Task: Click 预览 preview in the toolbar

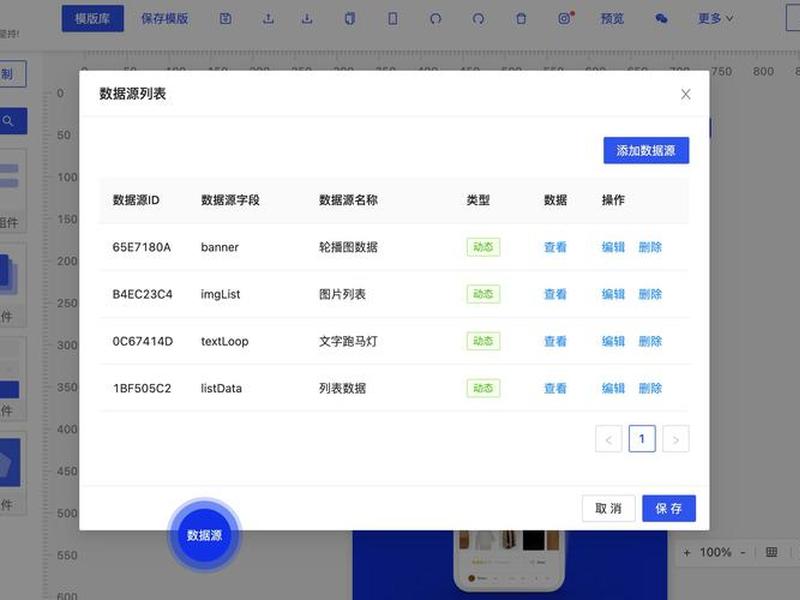Action: [612, 19]
